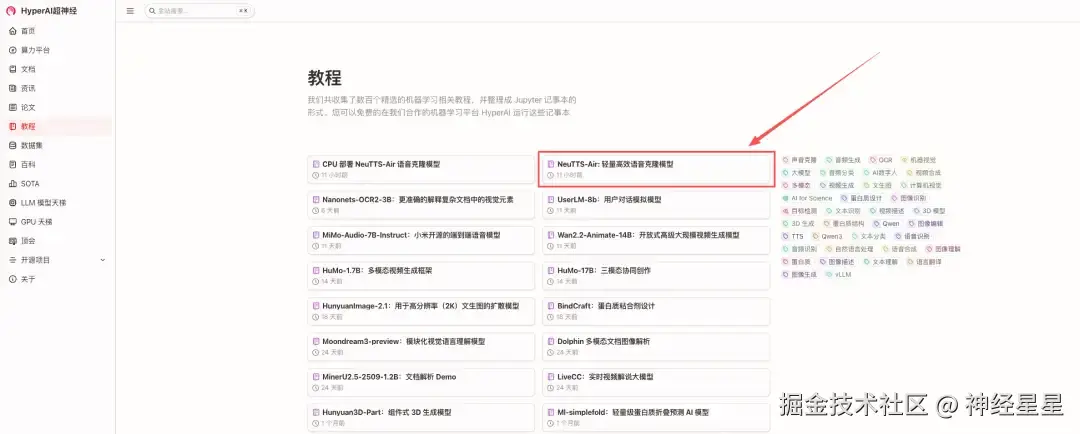Filter by the 蛋白质设计 tag

861,198
